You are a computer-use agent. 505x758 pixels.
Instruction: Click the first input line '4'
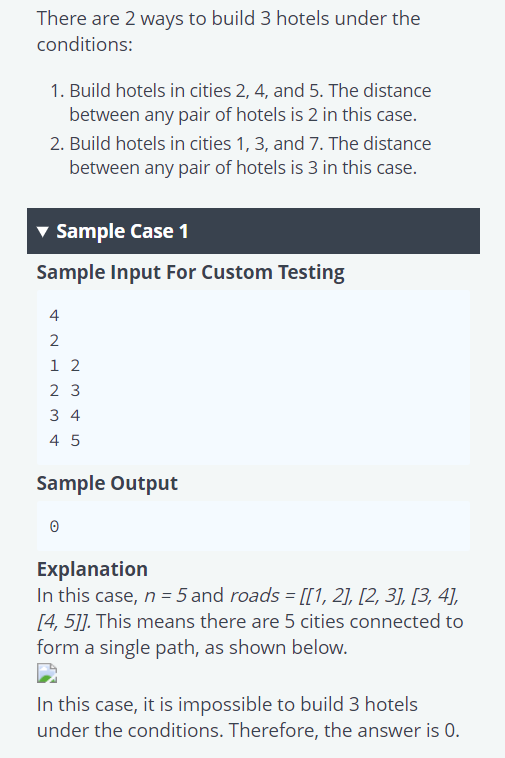tap(54, 316)
